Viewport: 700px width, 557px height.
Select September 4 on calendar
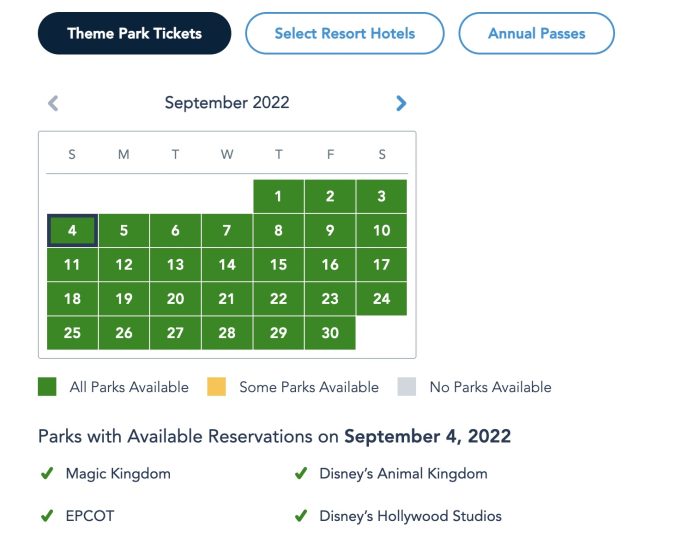pyautogui.click(x=72, y=231)
